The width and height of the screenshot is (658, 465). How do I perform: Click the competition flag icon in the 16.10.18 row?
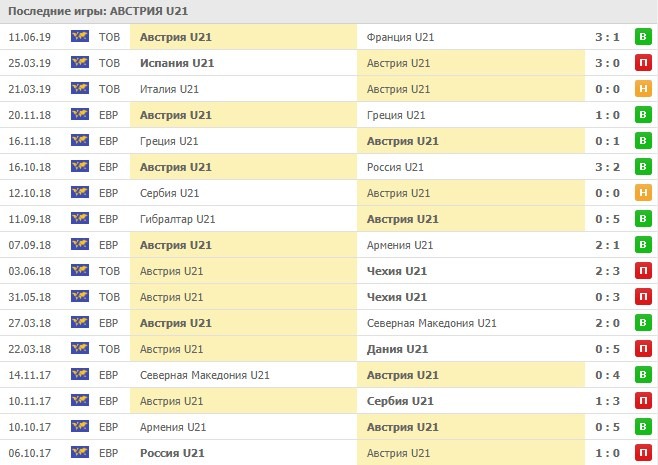pos(80,167)
